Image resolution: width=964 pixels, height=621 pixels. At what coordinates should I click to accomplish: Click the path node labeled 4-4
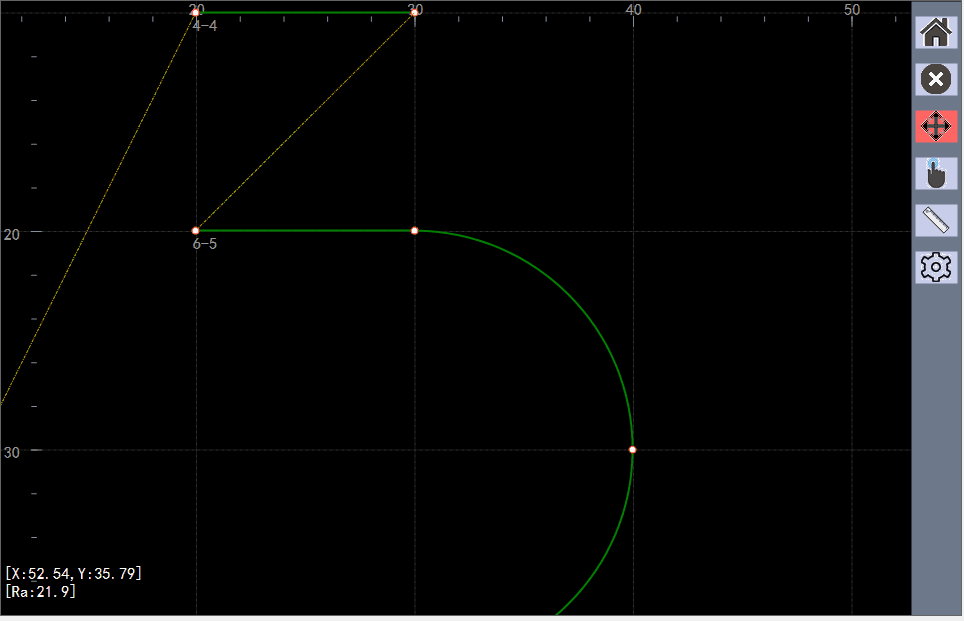(x=196, y=12)
